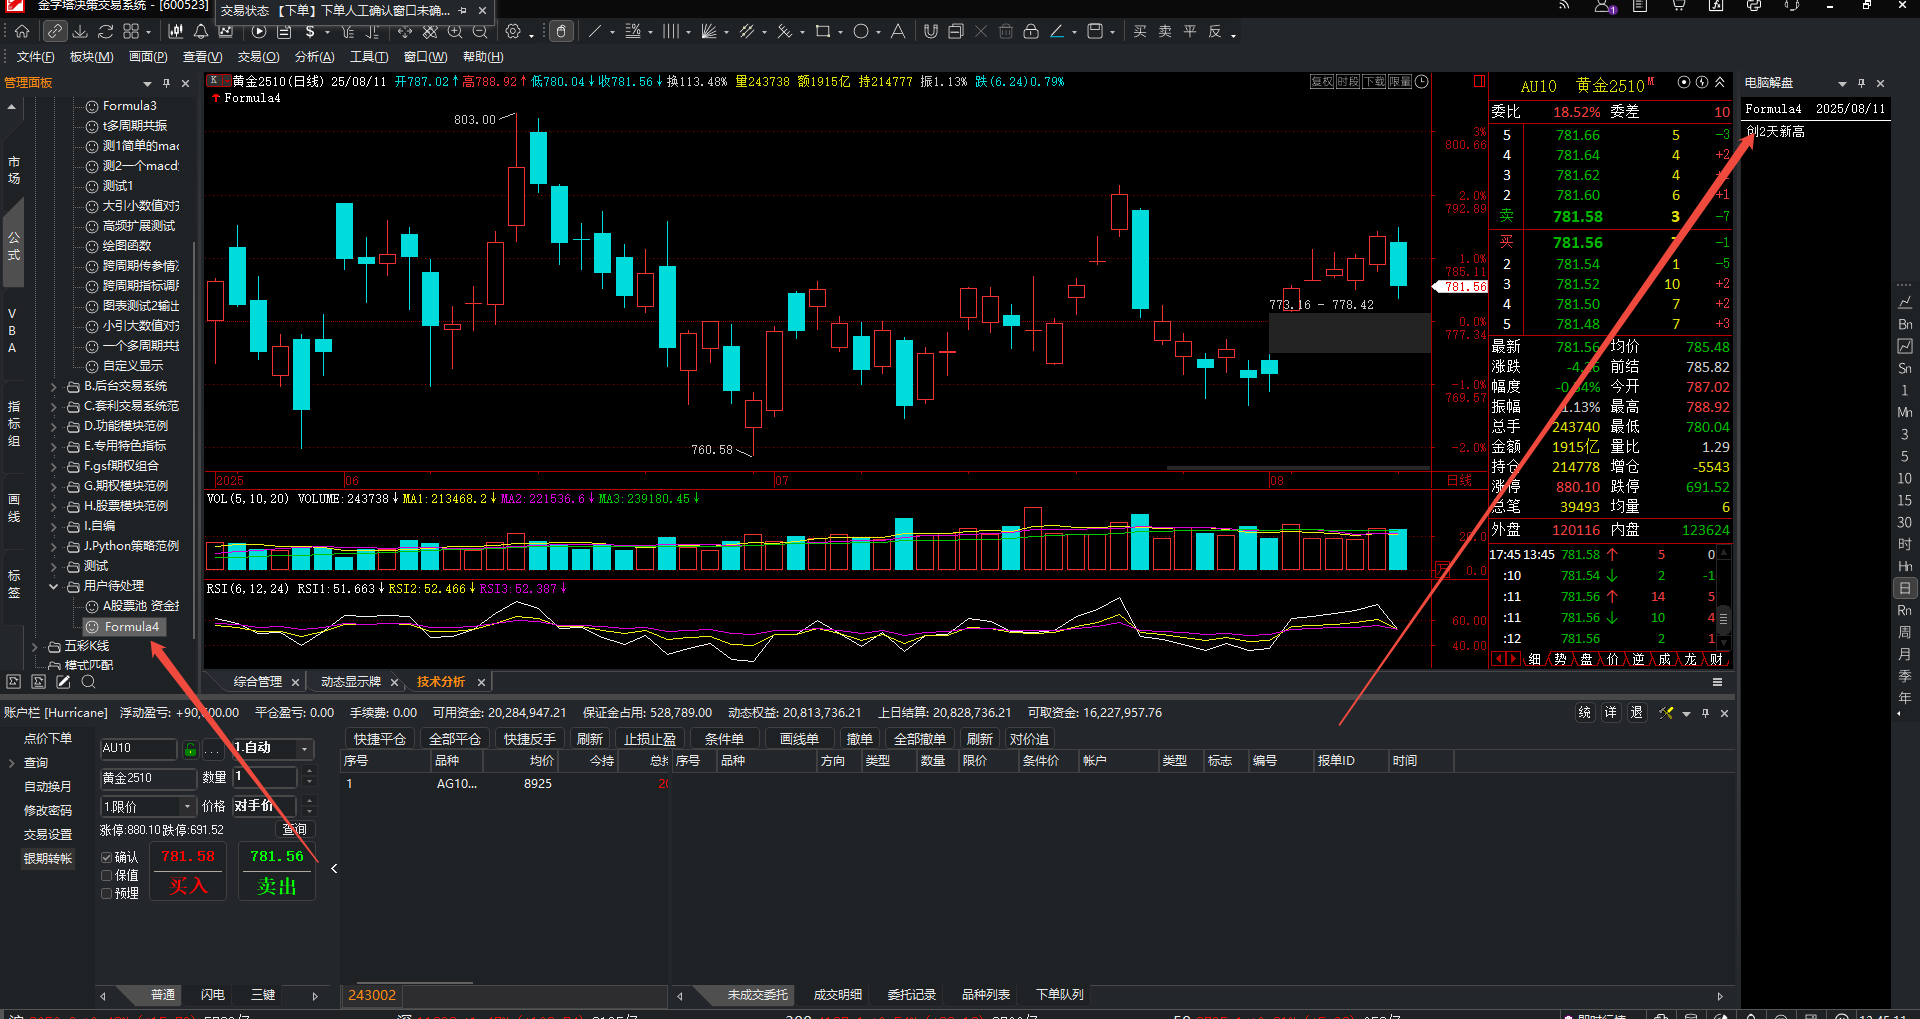This screenshot has height=1019, width=1920.
Task: Select 银期转帐 in the order sidebar
Action: tap(48, 859)
